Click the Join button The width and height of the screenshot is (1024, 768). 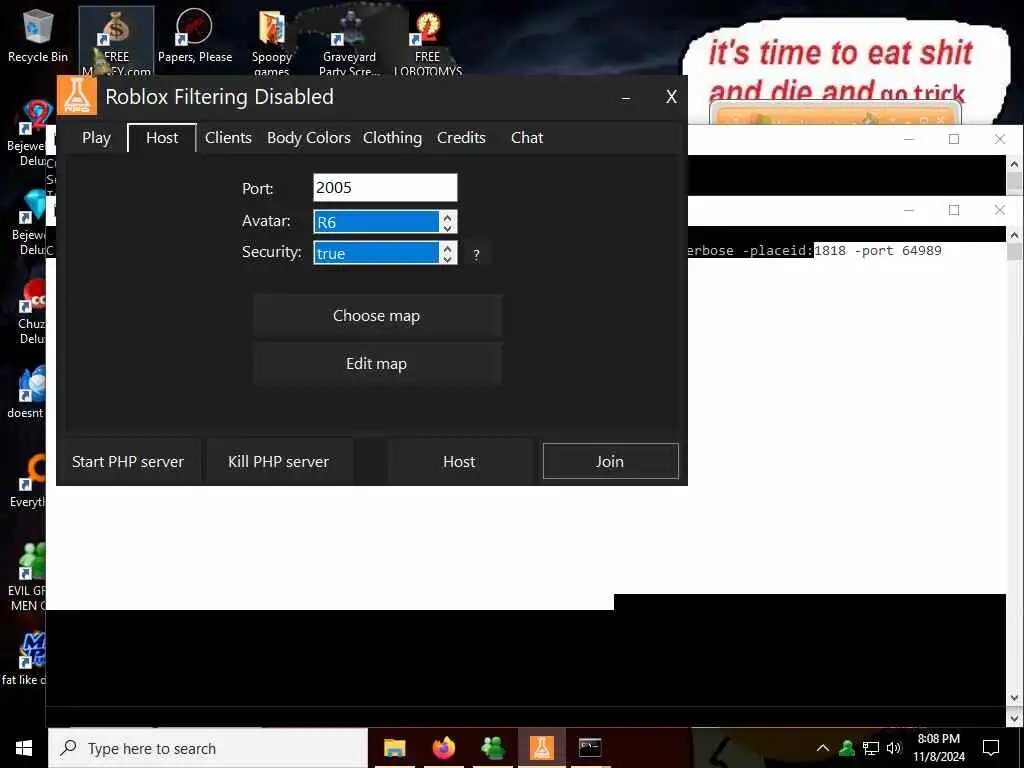pyautogui.click(x=611, y=462)
